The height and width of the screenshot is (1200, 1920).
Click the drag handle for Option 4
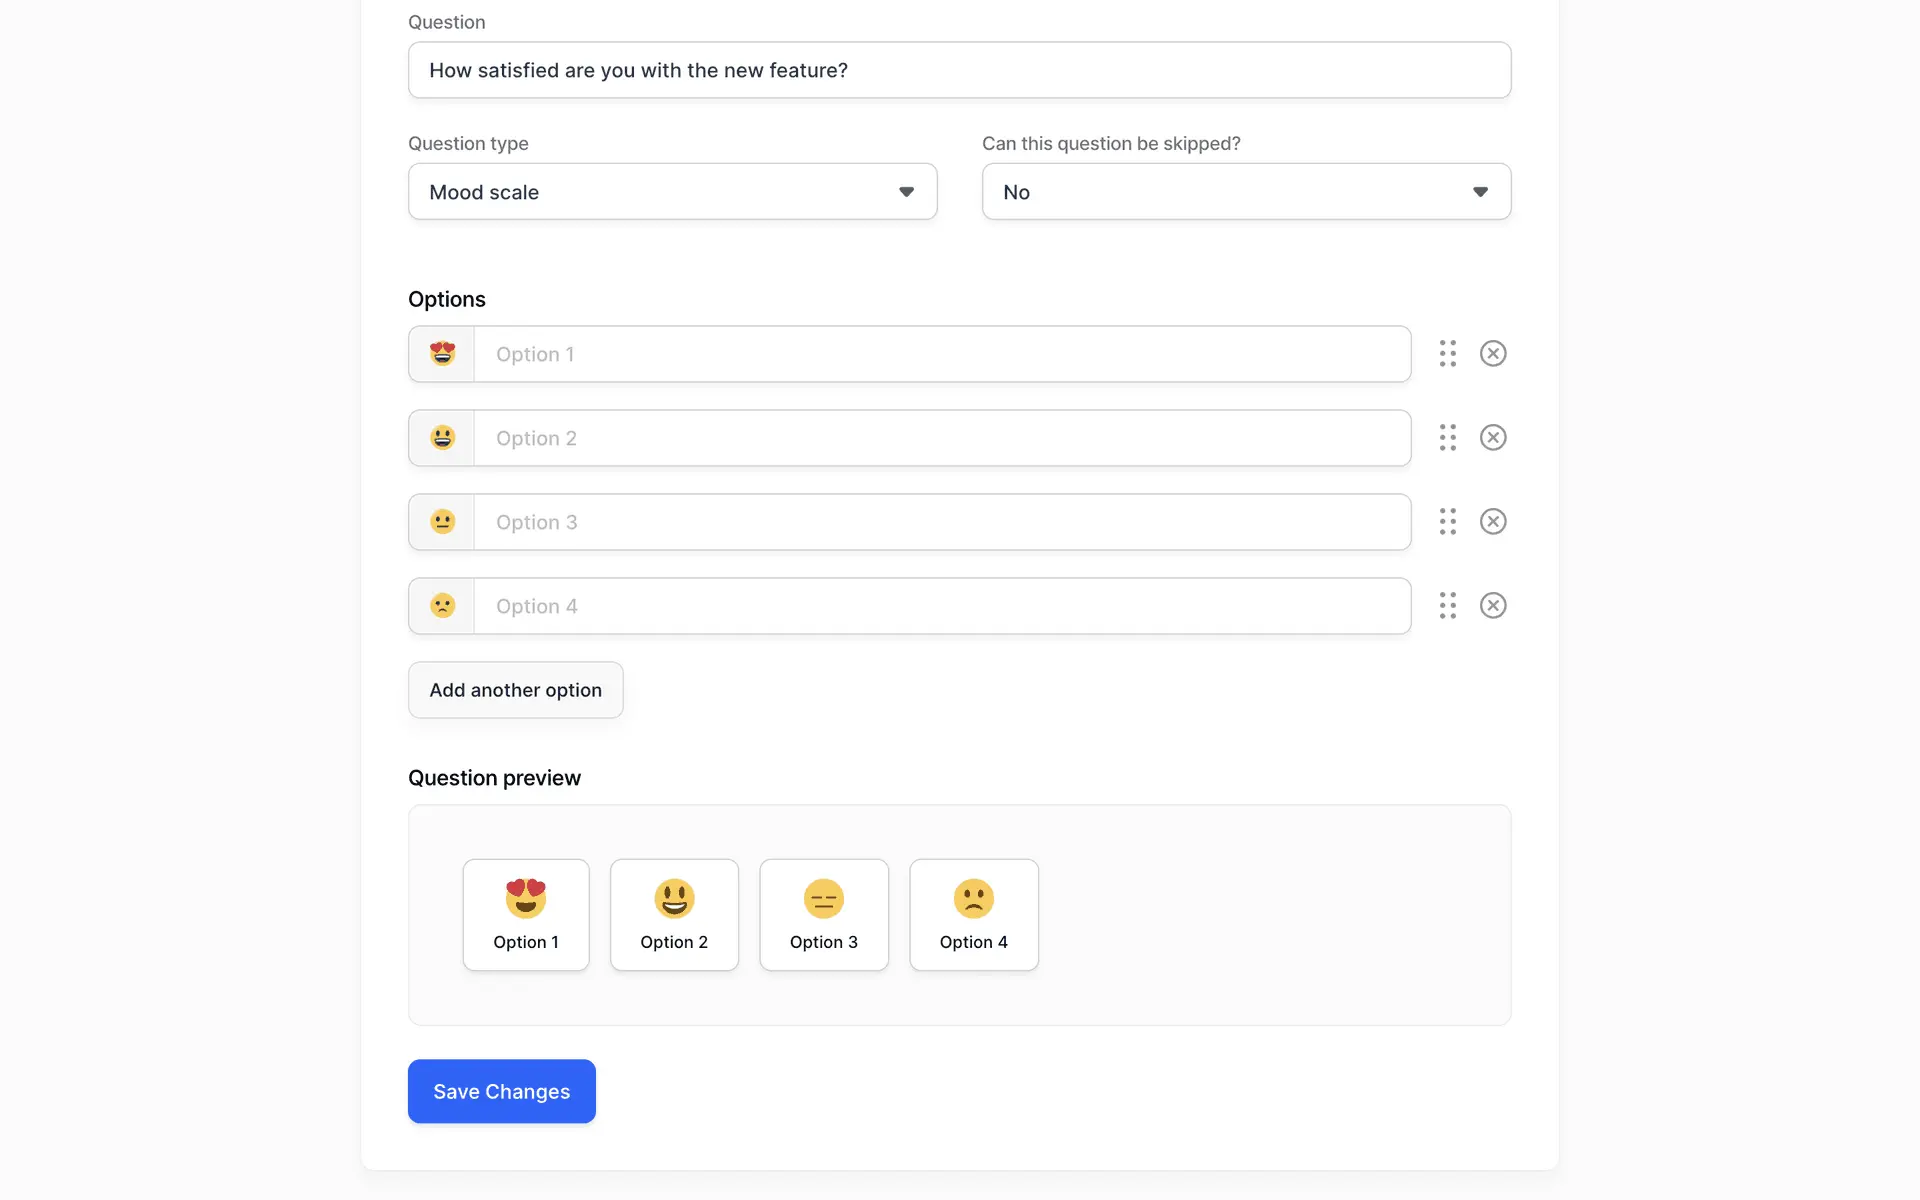[1447, 606]
